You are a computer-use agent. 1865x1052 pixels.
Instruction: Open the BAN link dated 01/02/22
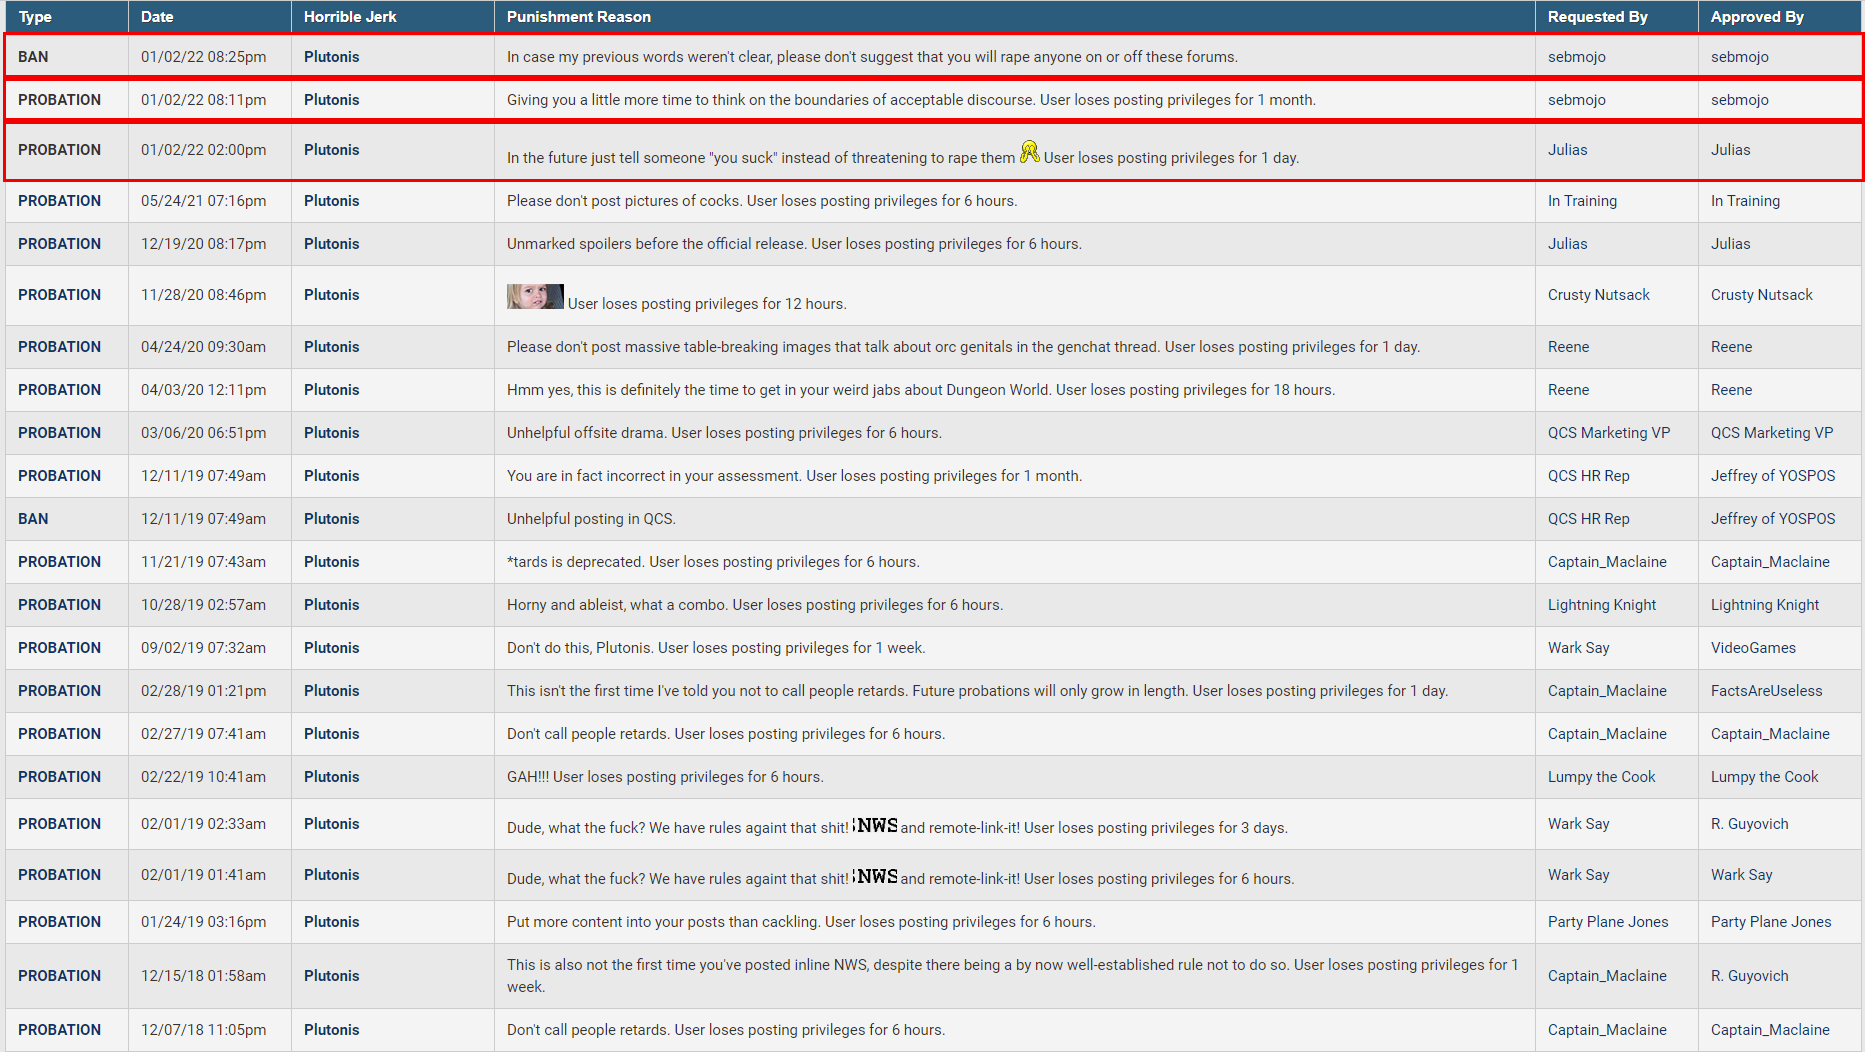(33, 57)
